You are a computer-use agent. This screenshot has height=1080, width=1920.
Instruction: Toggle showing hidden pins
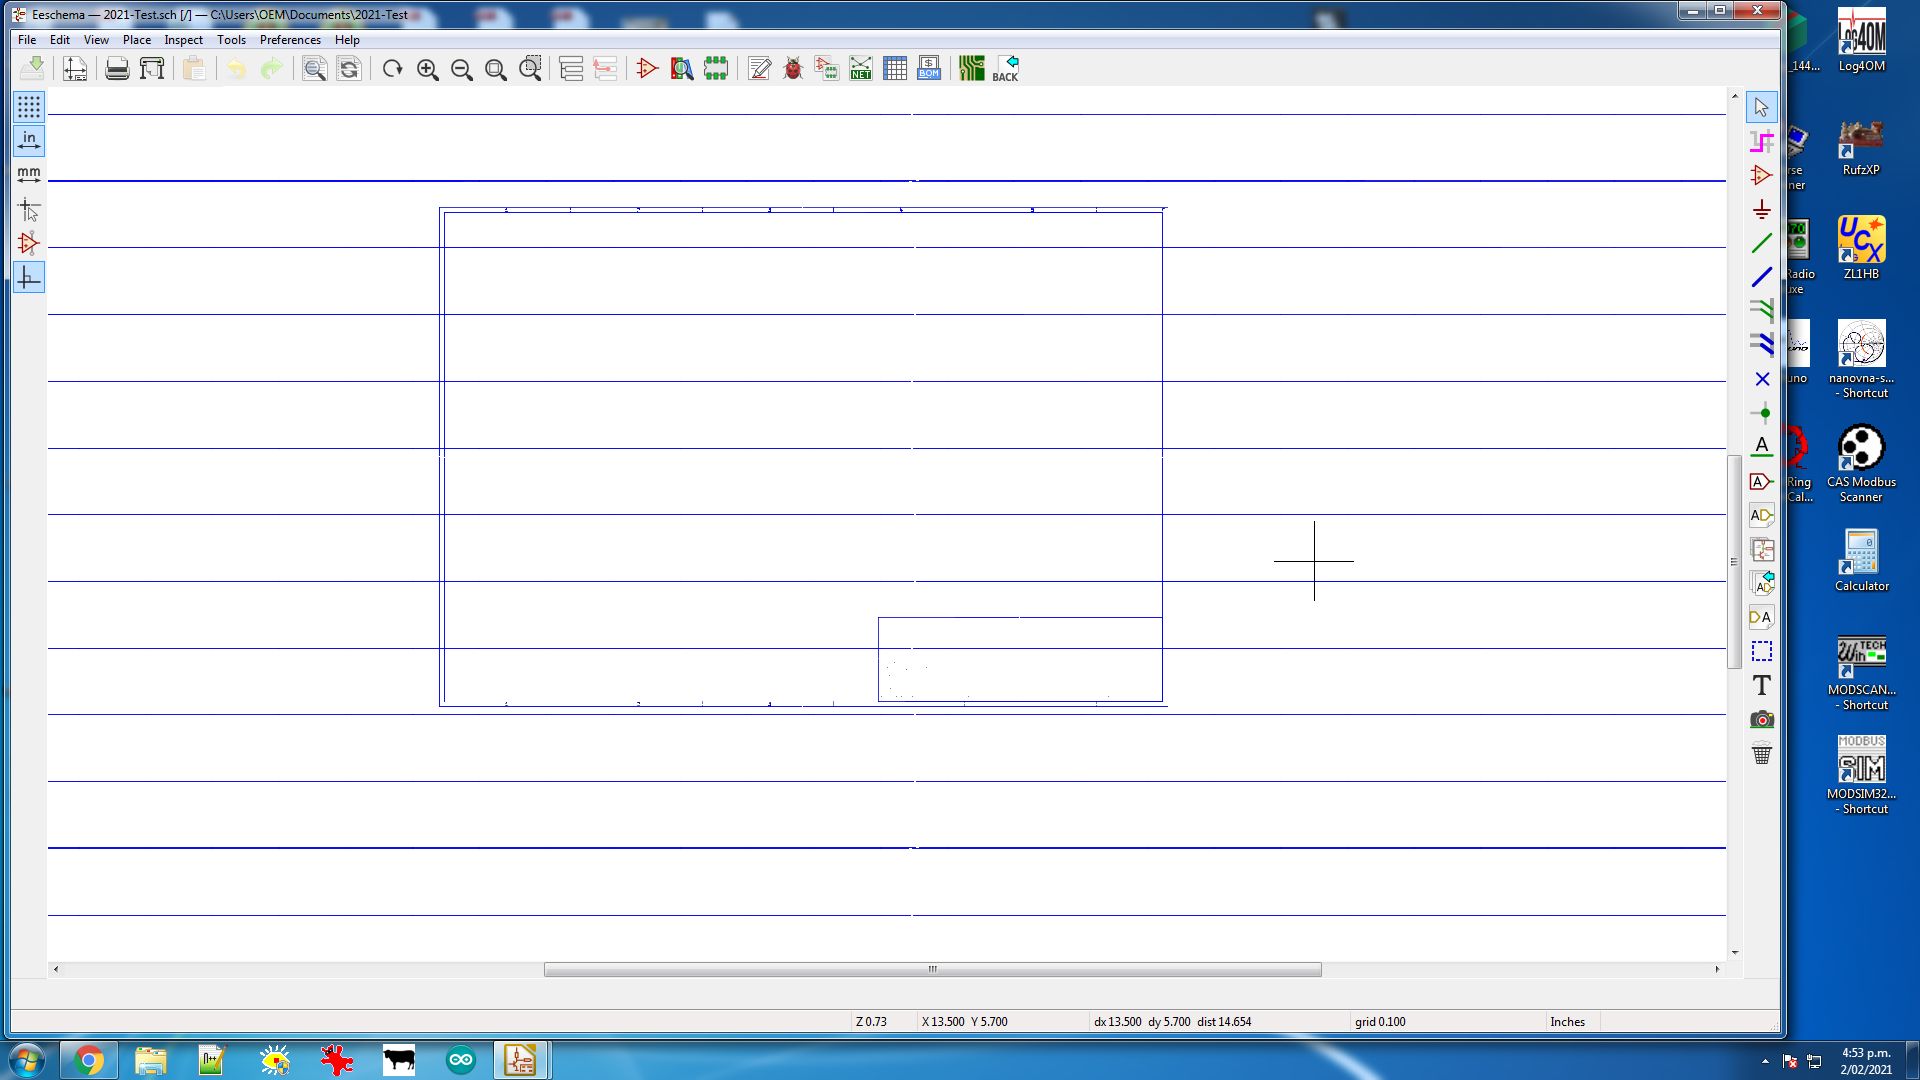click(29, 243)
